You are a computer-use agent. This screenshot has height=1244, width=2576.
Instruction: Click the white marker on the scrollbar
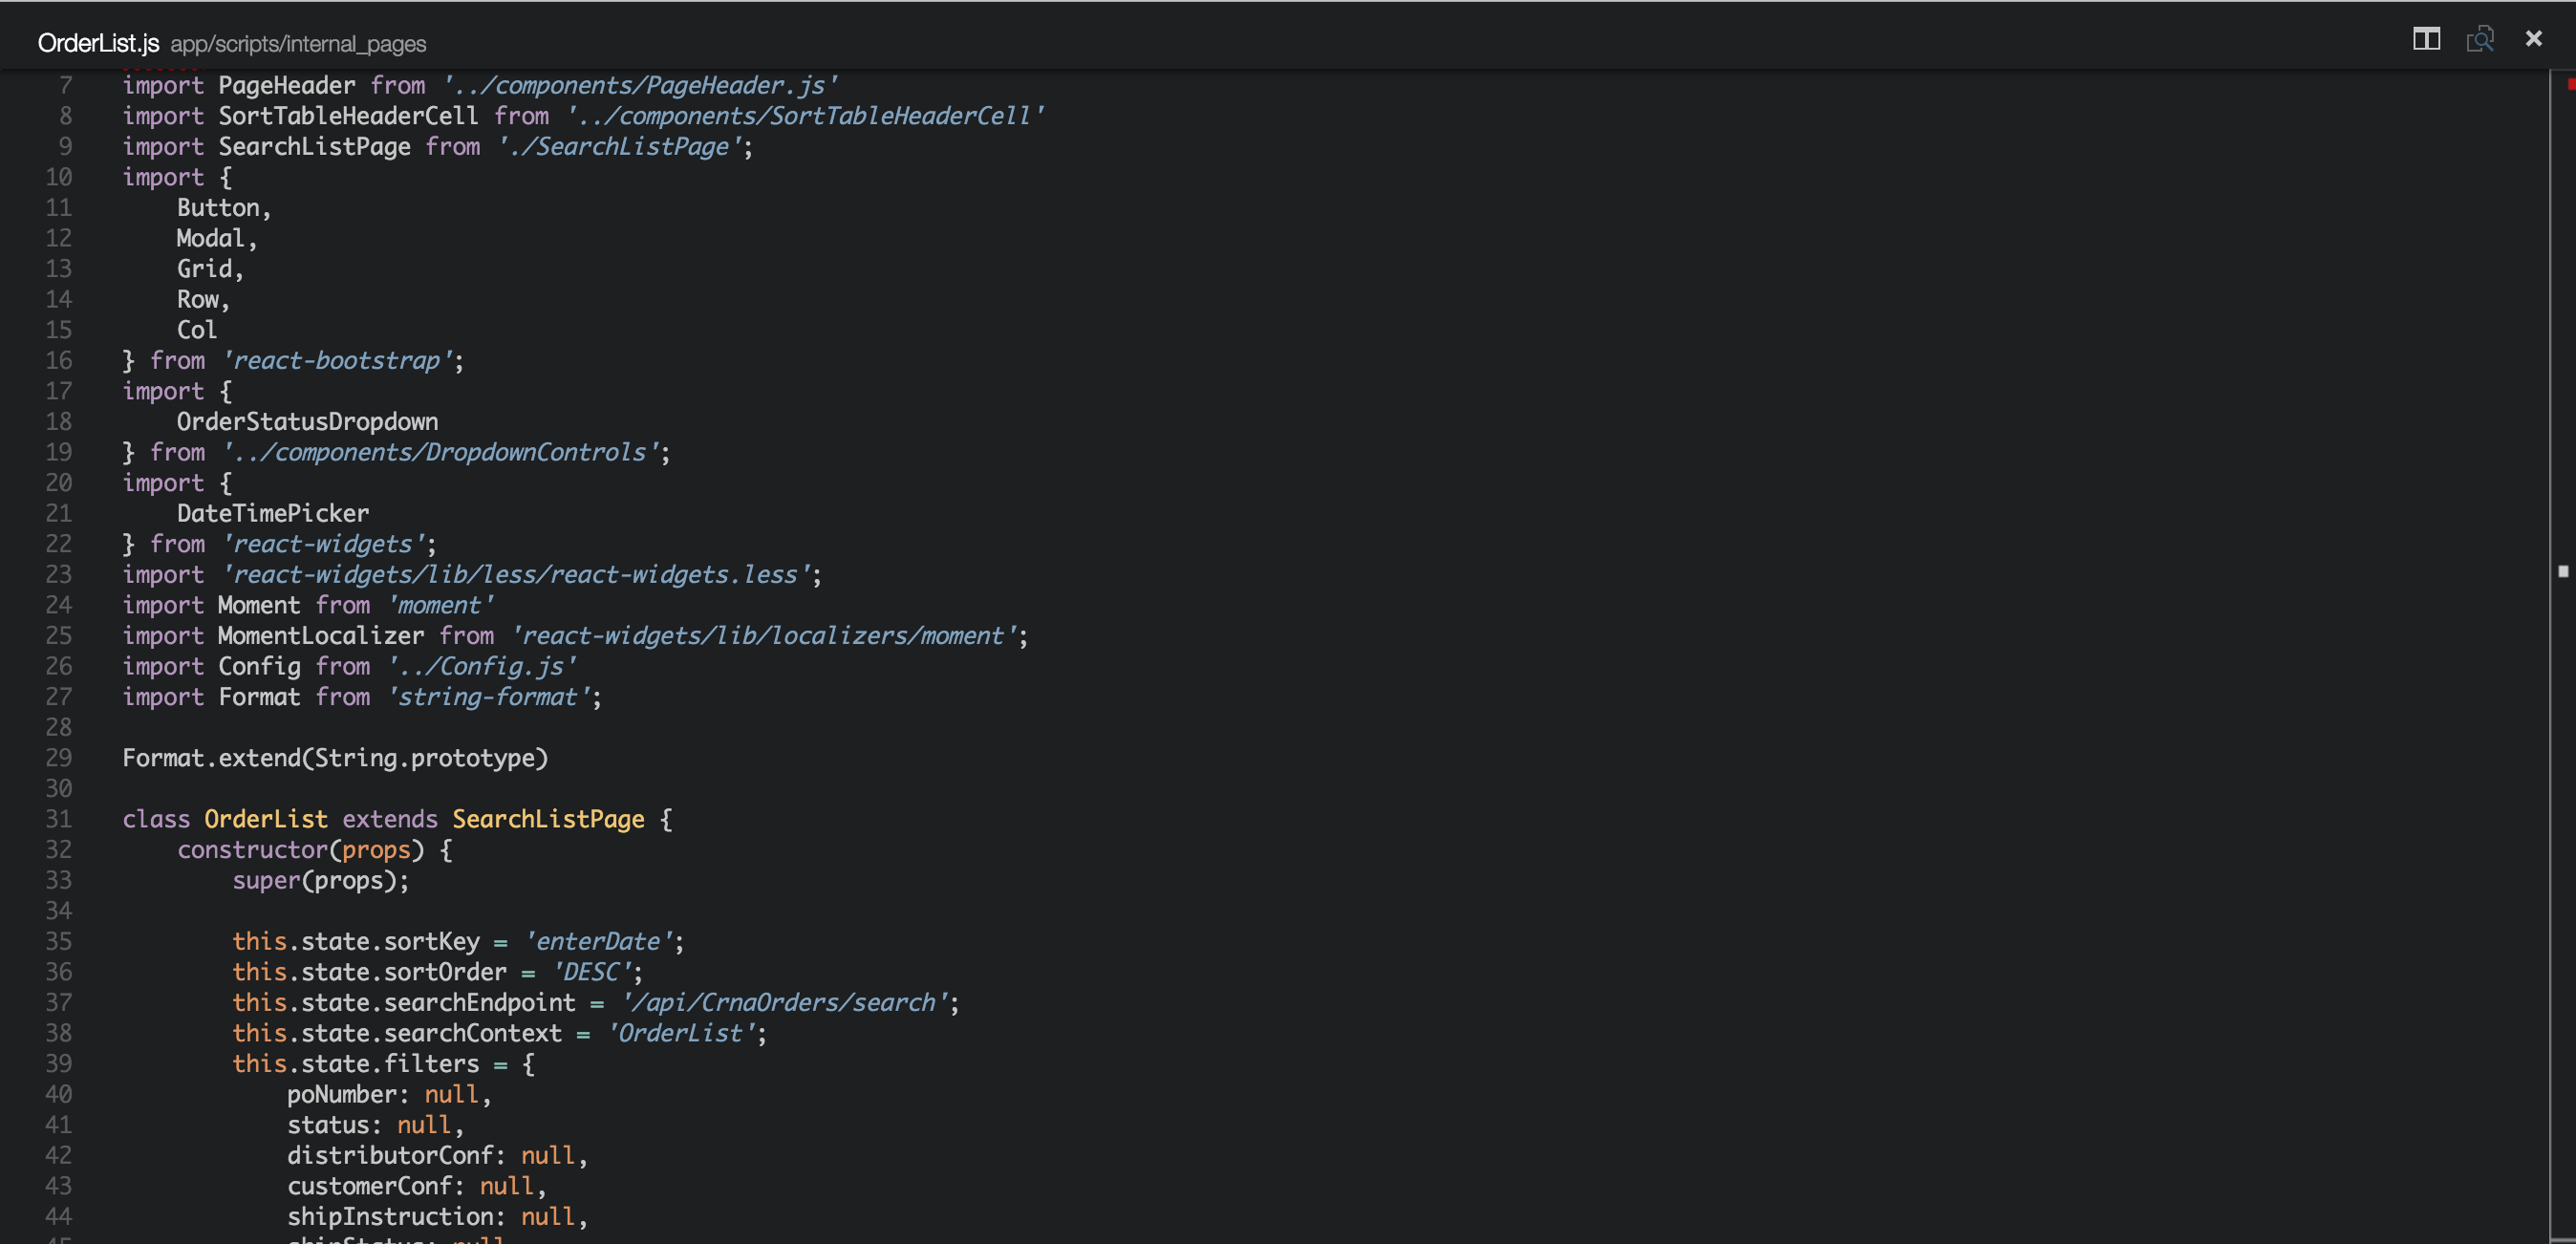(2563, 571)
